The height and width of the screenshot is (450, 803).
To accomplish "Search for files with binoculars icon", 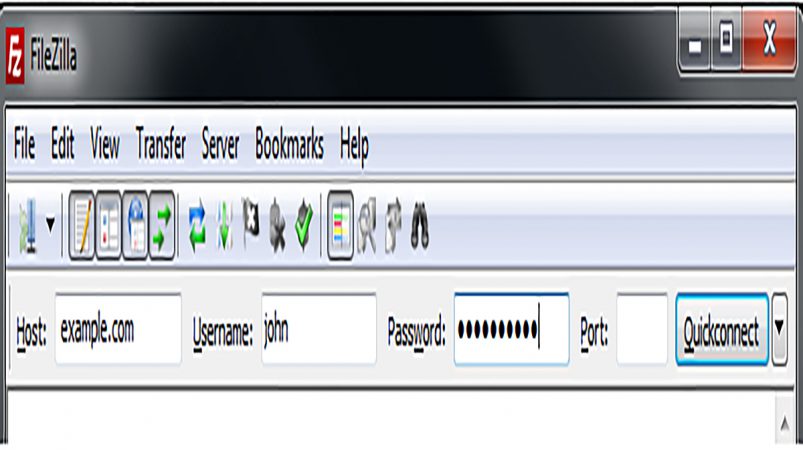I will click(x=419, y=226).
